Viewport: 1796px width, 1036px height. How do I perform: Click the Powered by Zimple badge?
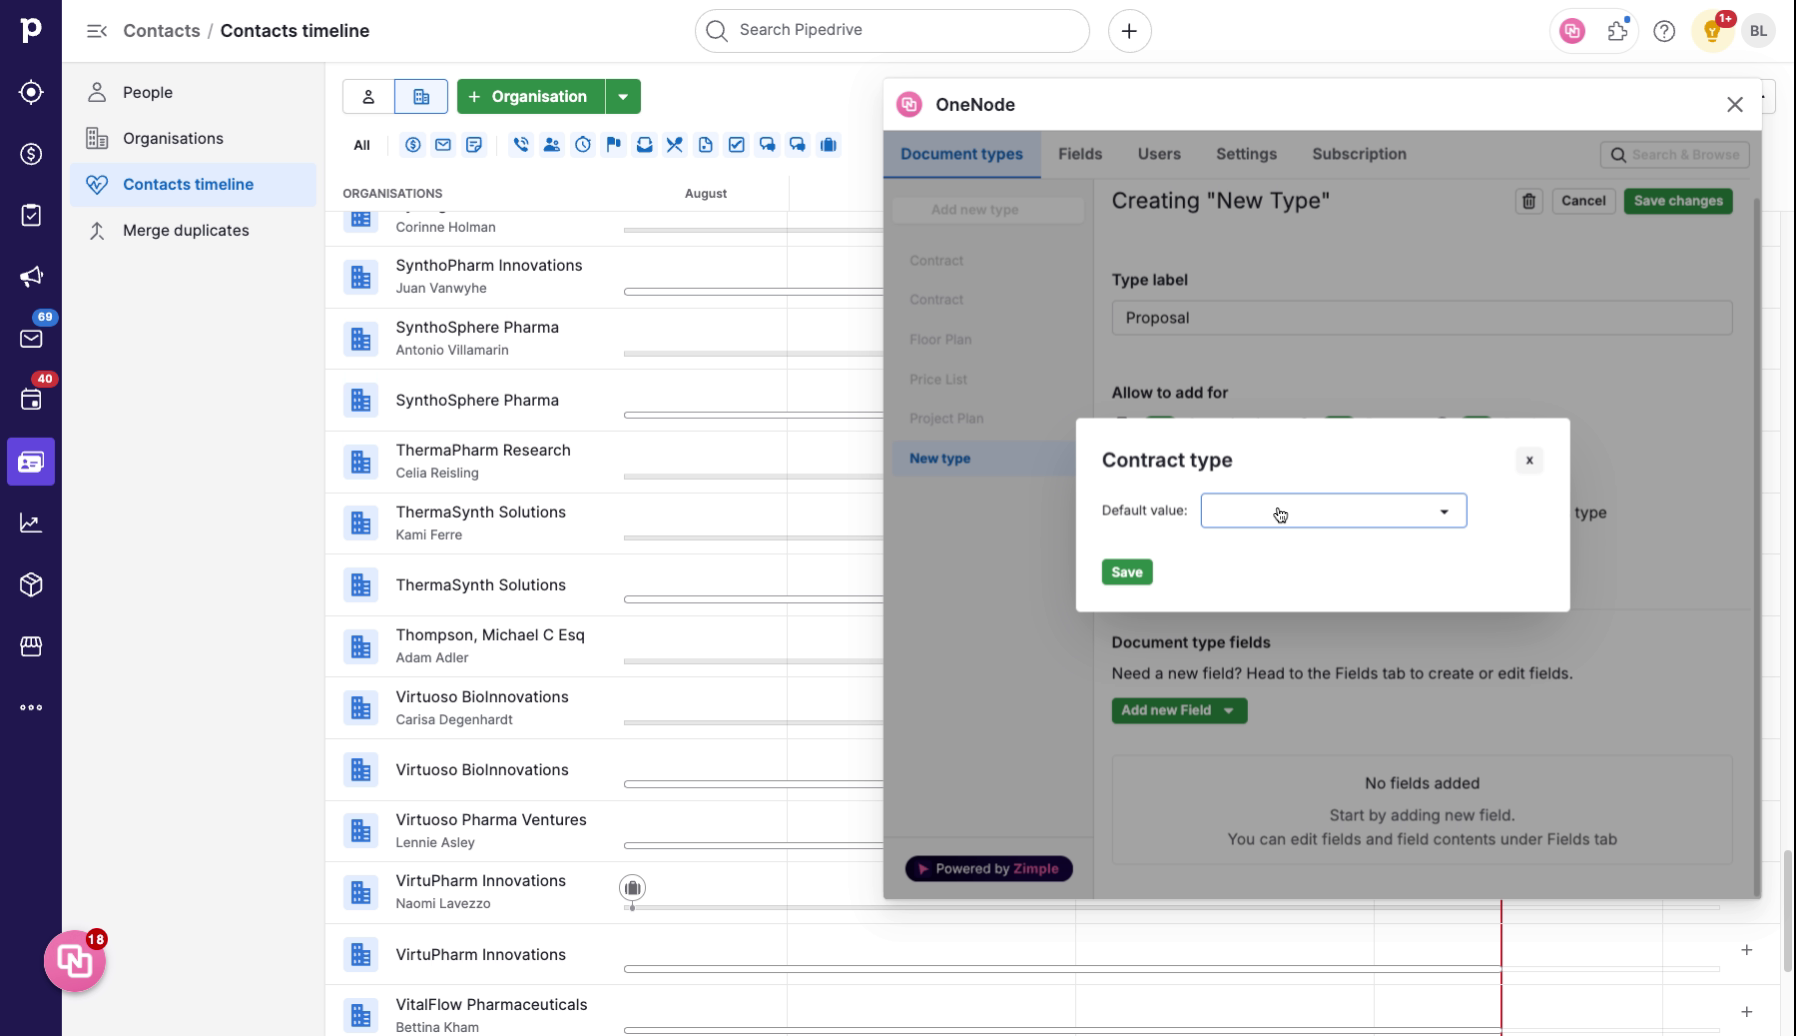[x=989, y=869]
